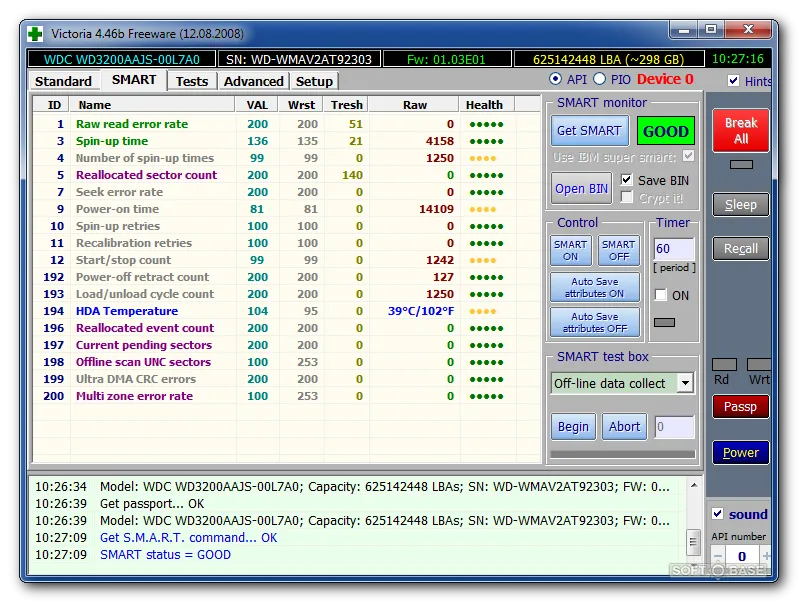Click health dots of Power-on time row

pyautogui.click(x=482, y=209)
